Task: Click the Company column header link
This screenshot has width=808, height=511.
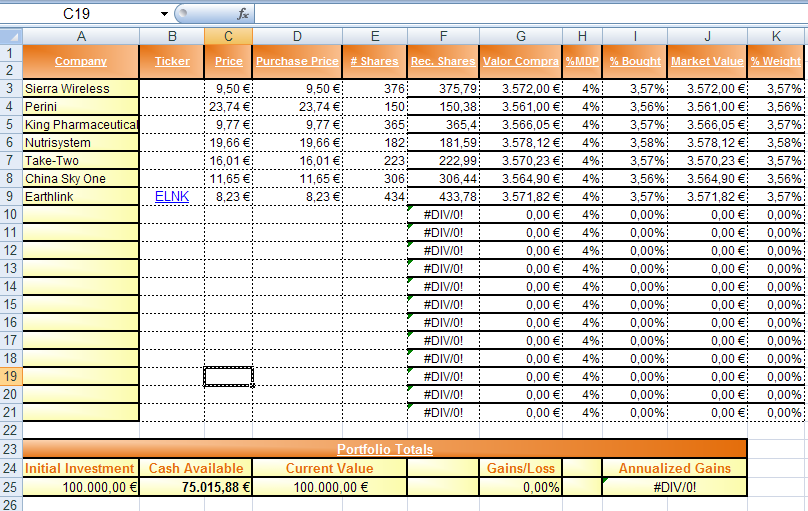Action: click(81, 61)
